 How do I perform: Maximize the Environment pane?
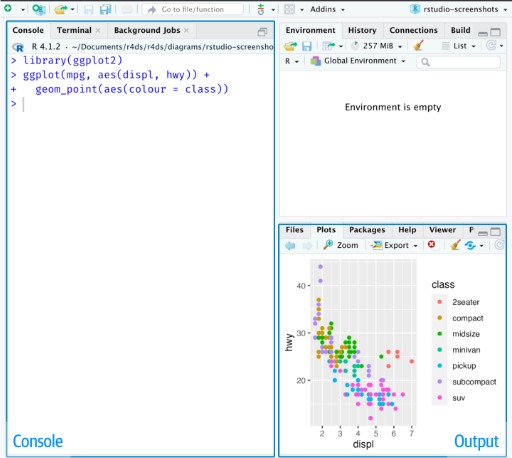pos(495,32)
